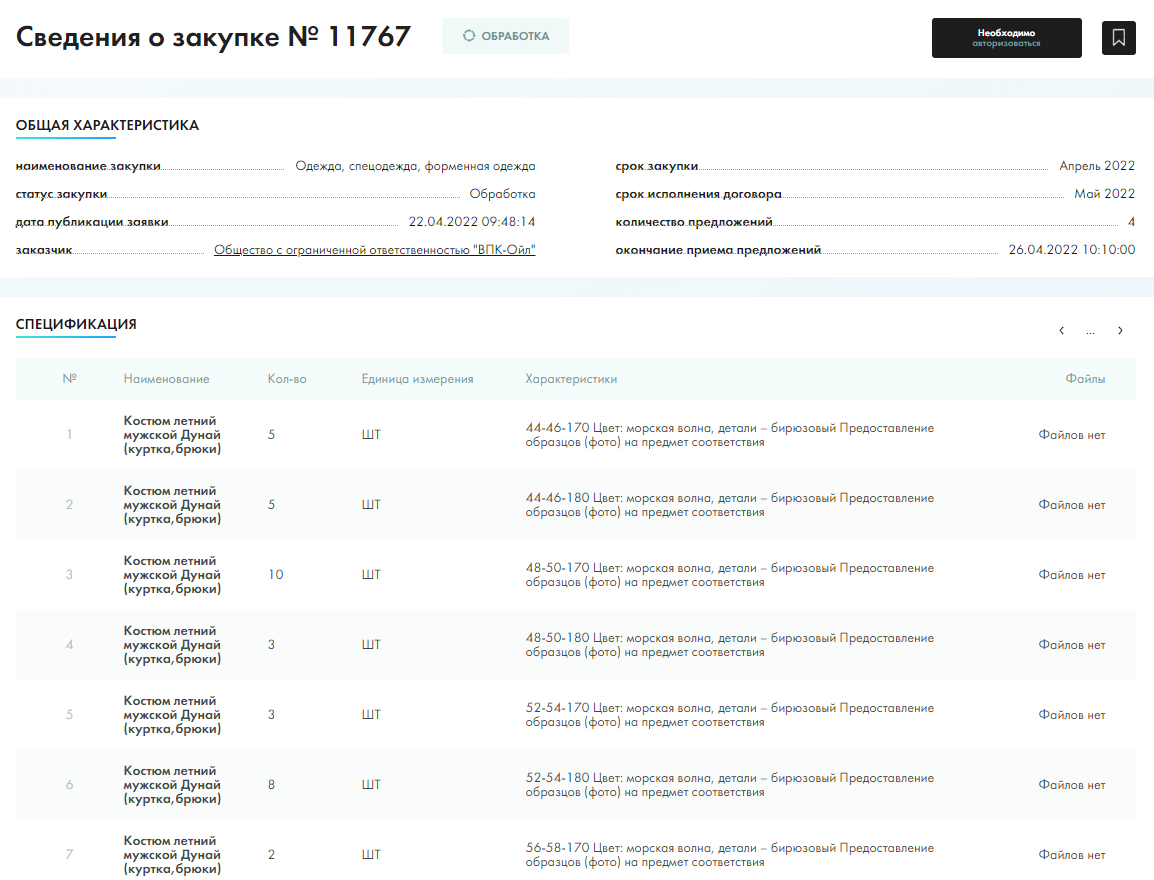This screenshot has width=1154, height=880.
Task: Click characteristics text starting 44-46-170
Action: [x=729, y=435]
